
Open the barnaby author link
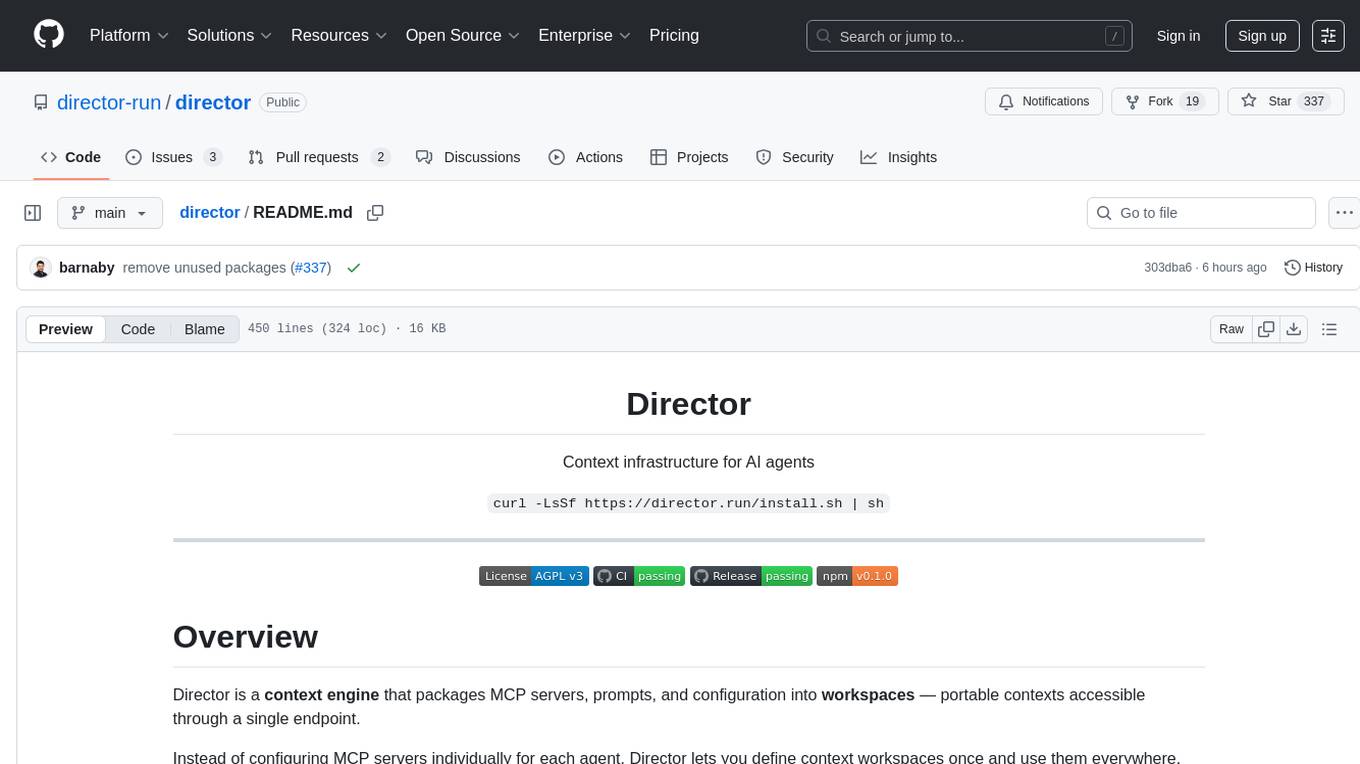tap(87, 268)
